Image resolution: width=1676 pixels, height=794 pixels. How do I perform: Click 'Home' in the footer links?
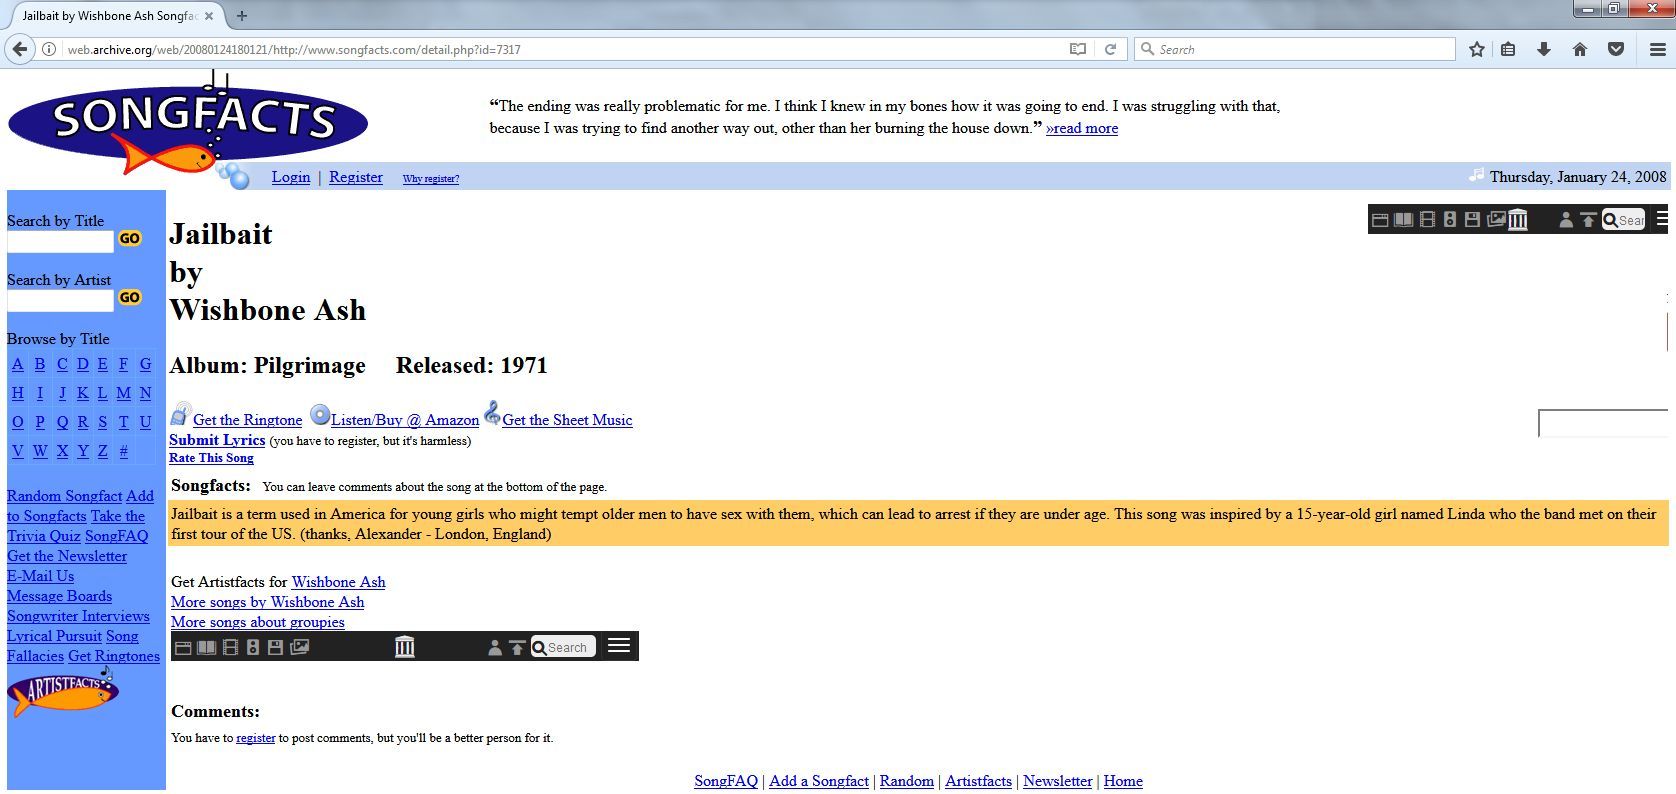(x=1123, y=781)
